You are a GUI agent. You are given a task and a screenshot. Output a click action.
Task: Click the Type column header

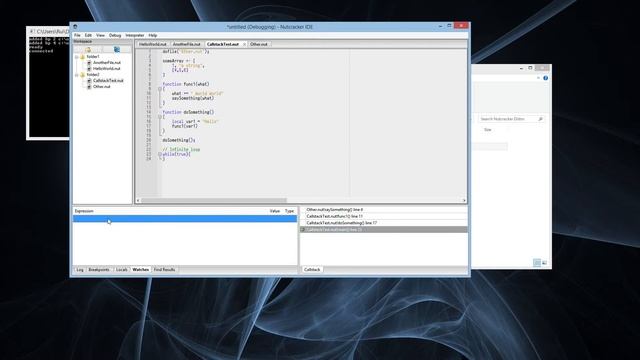pyautogui.click(x=289, y=211)
